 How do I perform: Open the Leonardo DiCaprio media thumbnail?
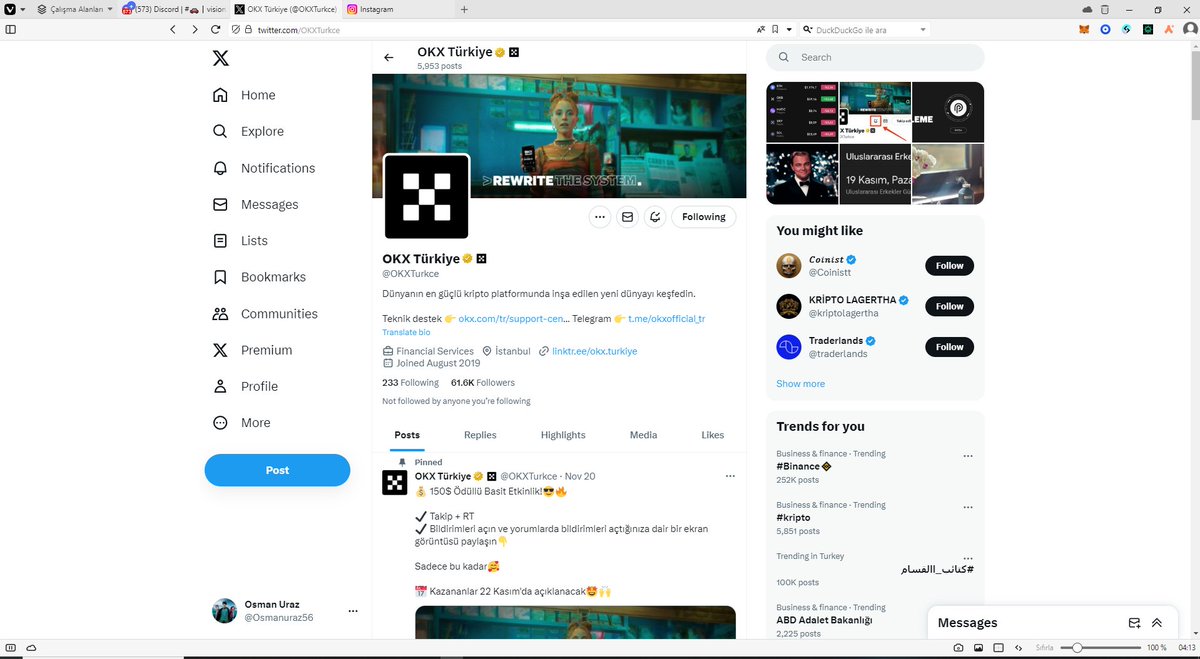click(802, 174)
